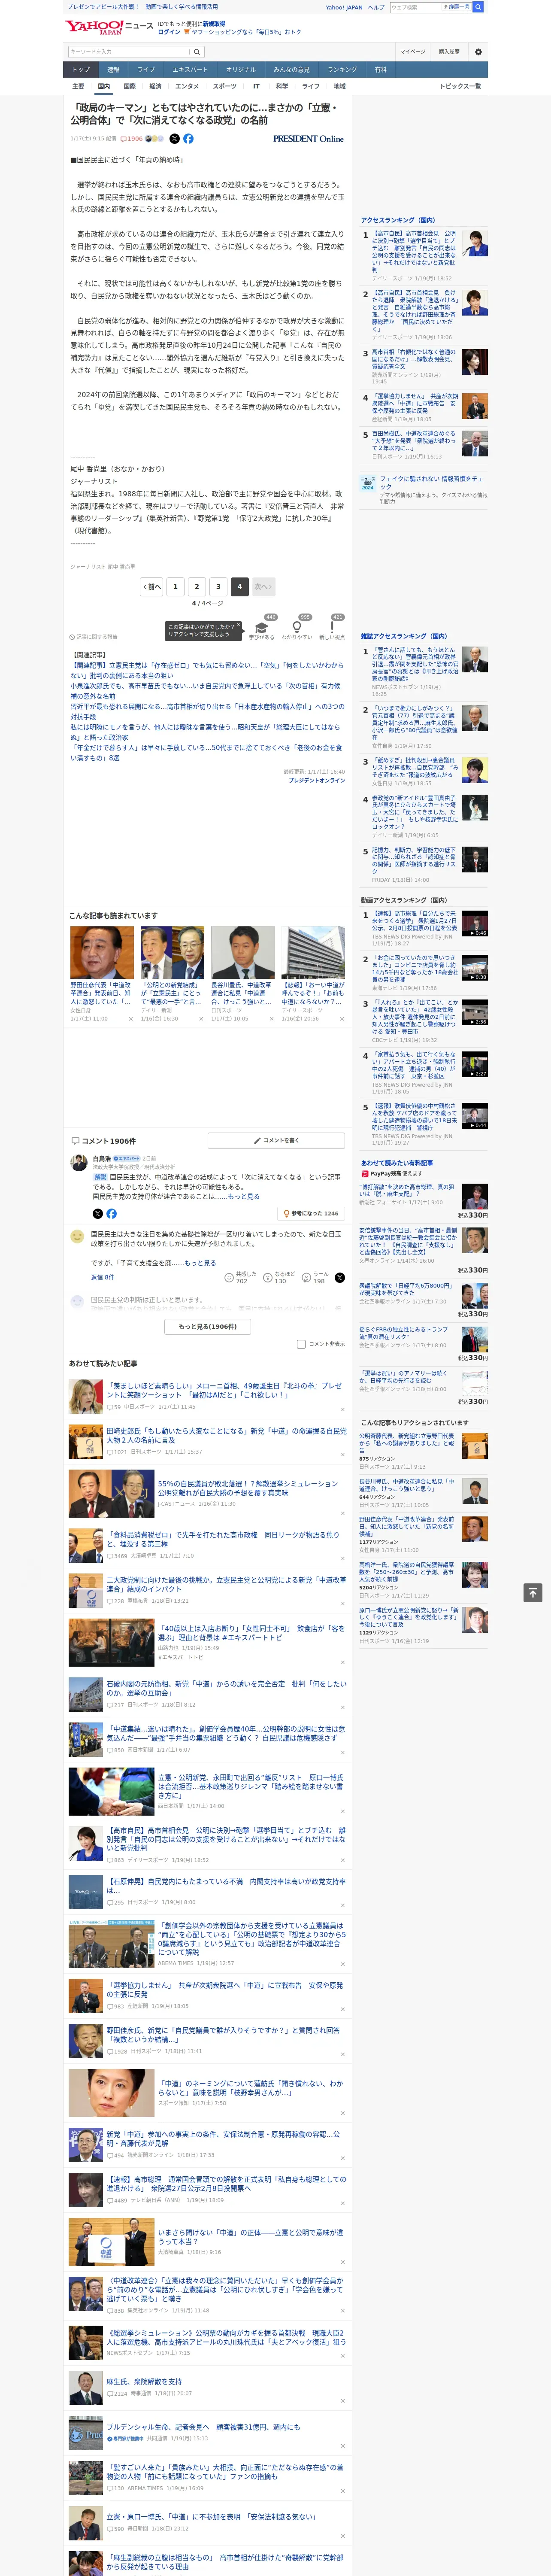This screenshot has width=551, height=2576.
Task: Click the 新しい視点 exclamation reaction
Action: 332,628
